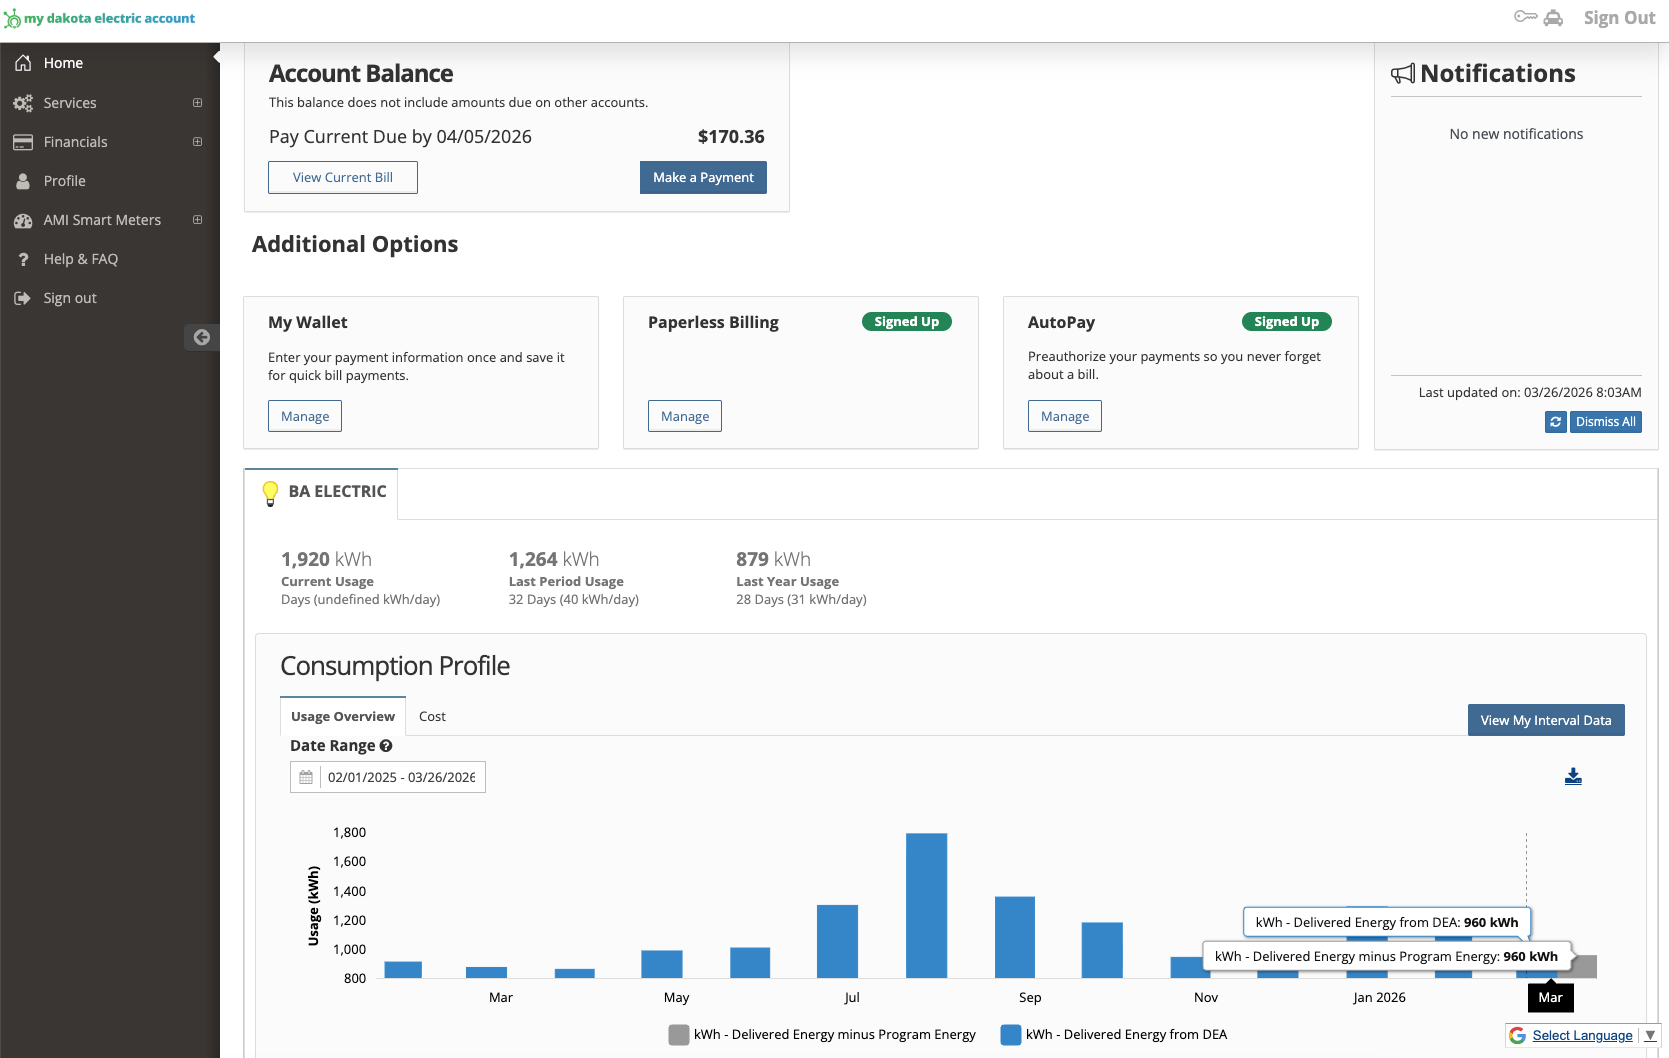Click the Make a Payment button
Image resolution: width=1669 pixels, height=1058 pixels.
tap(703, 177)
